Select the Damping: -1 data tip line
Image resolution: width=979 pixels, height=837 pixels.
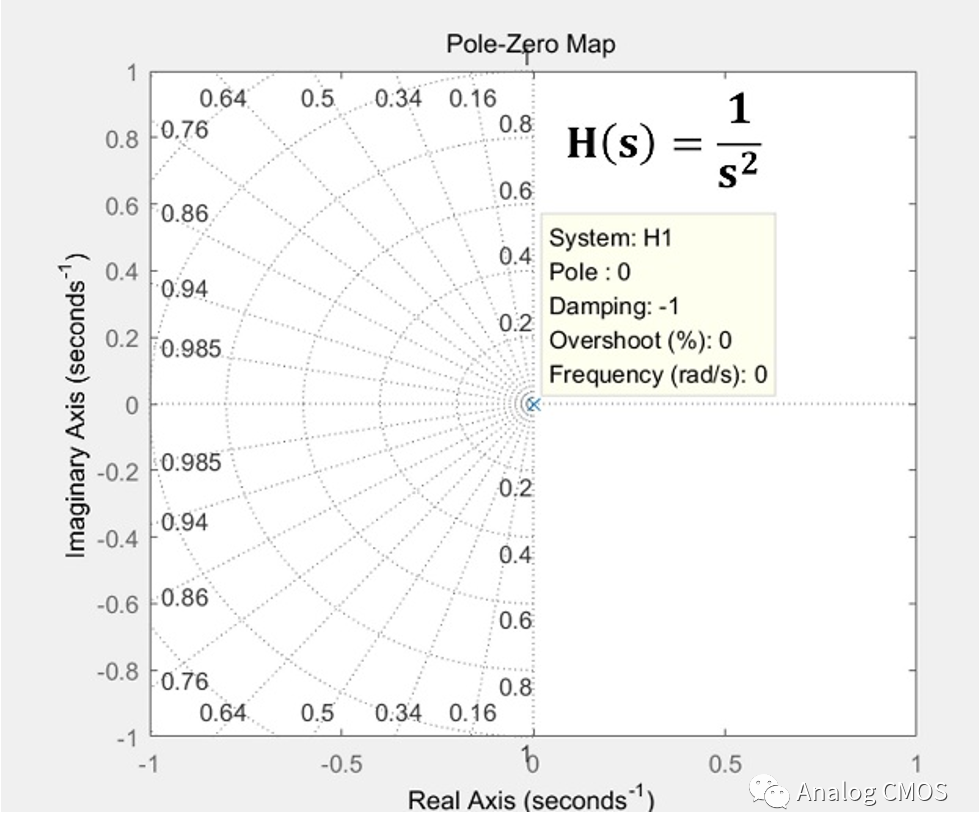tap(614, 306)
